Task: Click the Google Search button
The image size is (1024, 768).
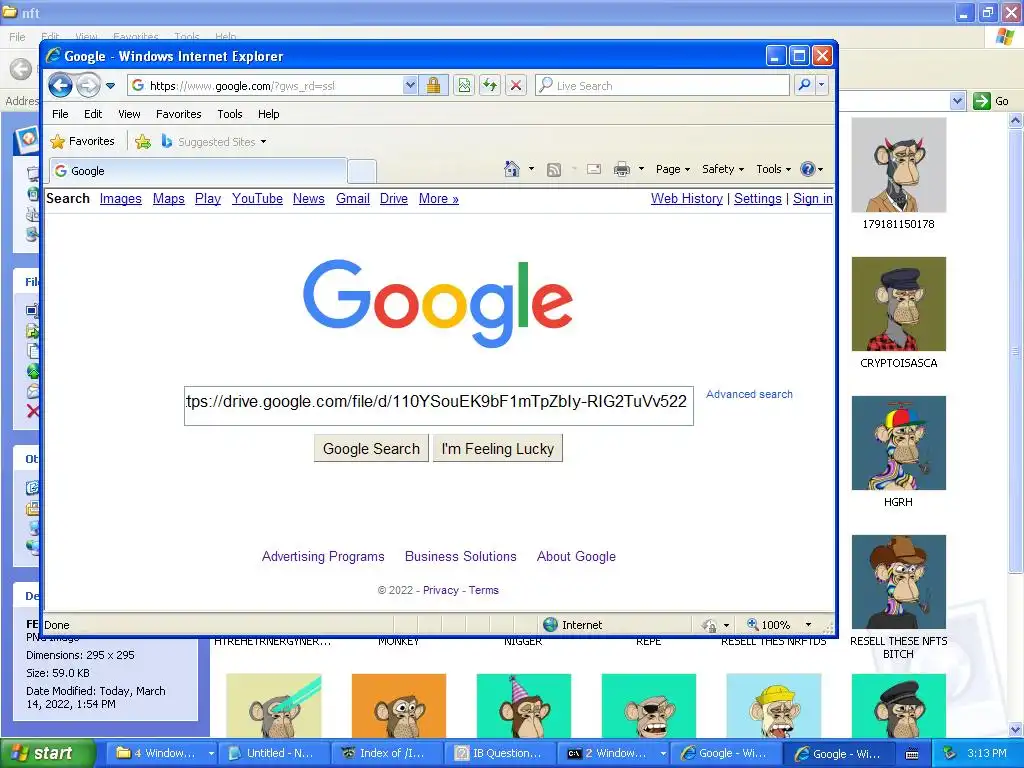Action: (371, 449)
